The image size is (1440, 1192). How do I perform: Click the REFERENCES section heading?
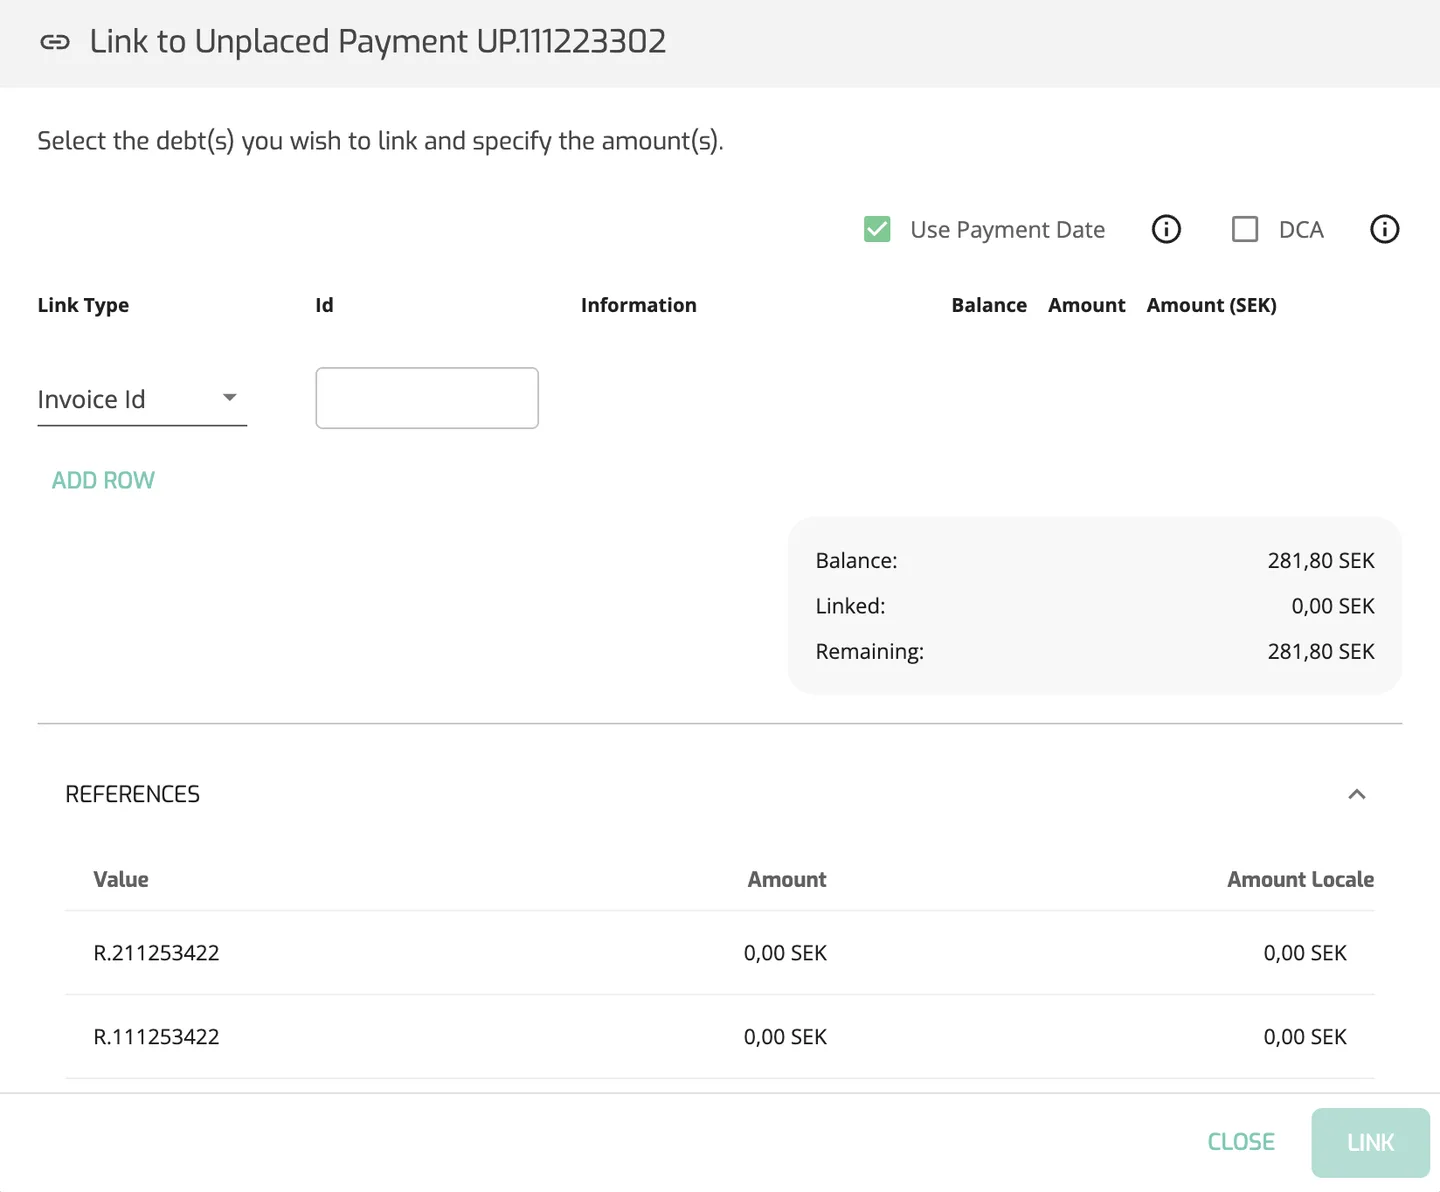[133, 794]
